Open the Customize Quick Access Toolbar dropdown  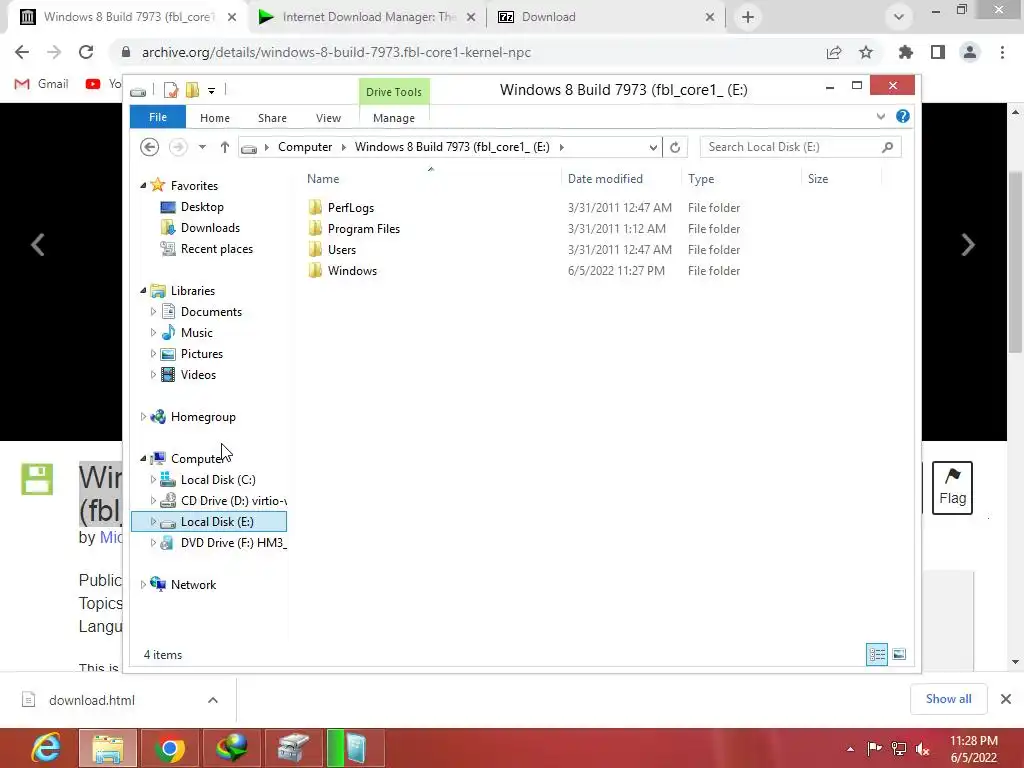pyautogui.click(x=211, y=91)
